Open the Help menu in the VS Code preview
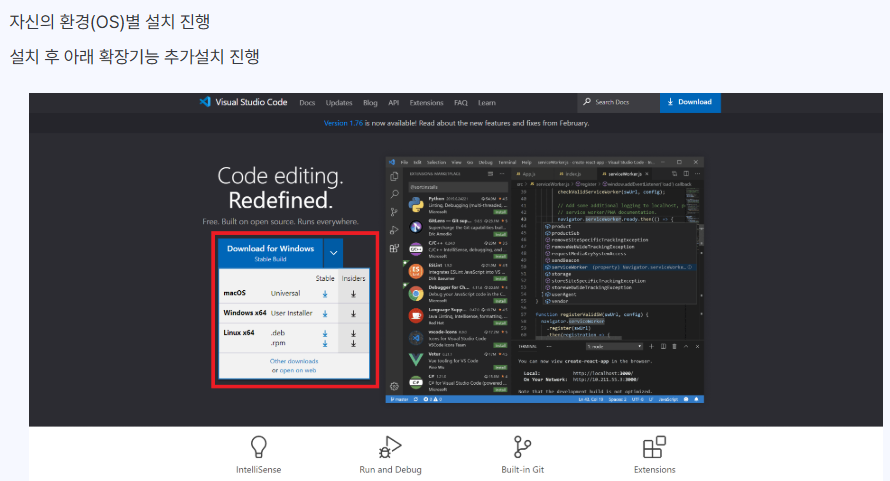The width and height of the screenshot is (890, 481). click(x=526, y=162)
